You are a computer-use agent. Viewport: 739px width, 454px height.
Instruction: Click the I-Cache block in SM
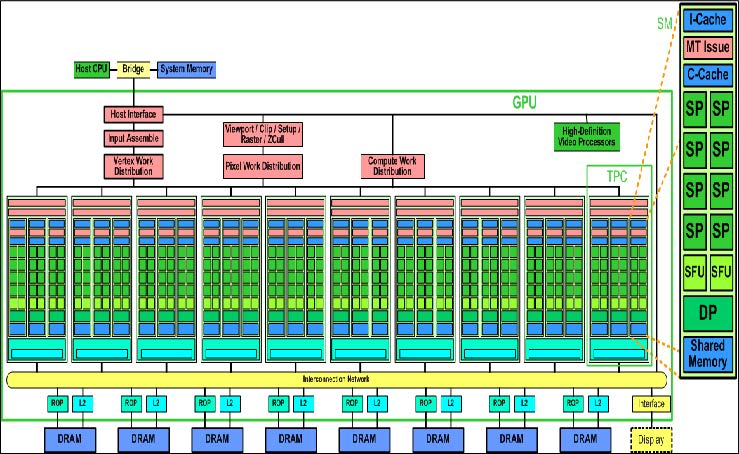[x=707, y=19]
